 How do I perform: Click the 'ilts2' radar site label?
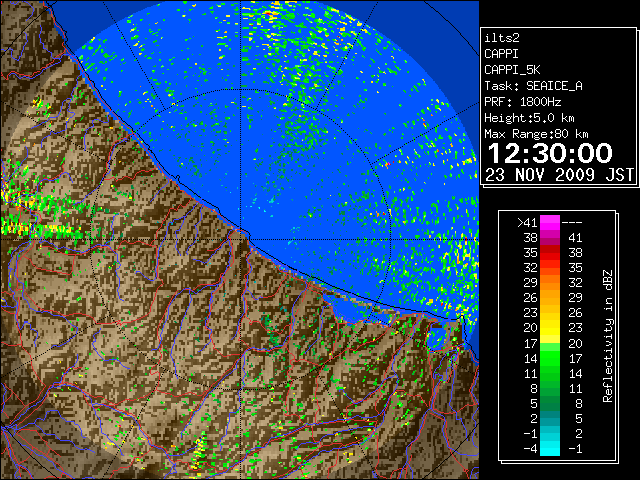[x=502, y=38]
